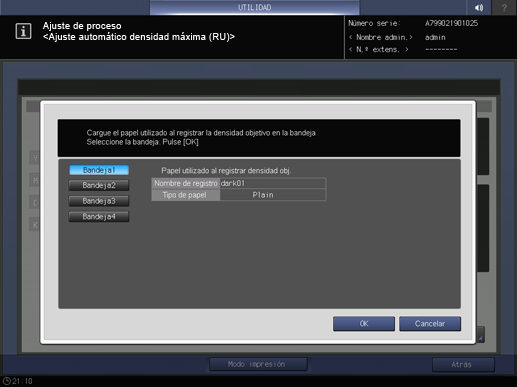Click Cancelar to dismiss dialog

click(x=430, y=324)
